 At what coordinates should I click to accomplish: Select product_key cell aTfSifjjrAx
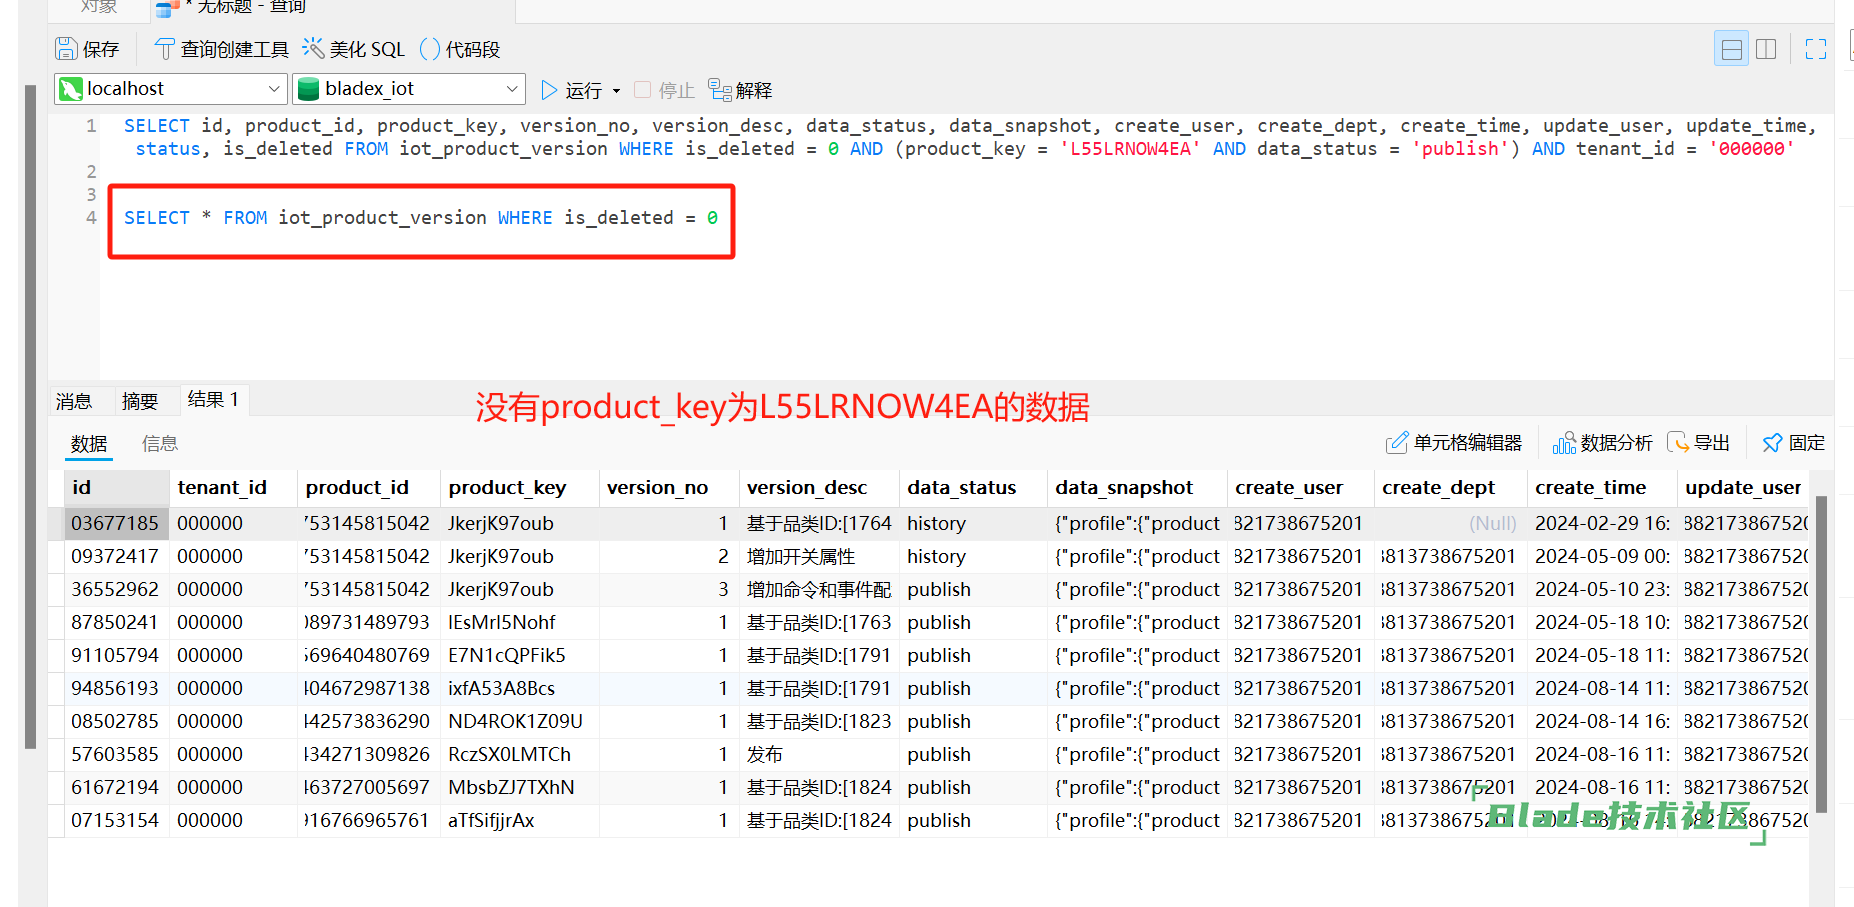click(x=519, y=820)
